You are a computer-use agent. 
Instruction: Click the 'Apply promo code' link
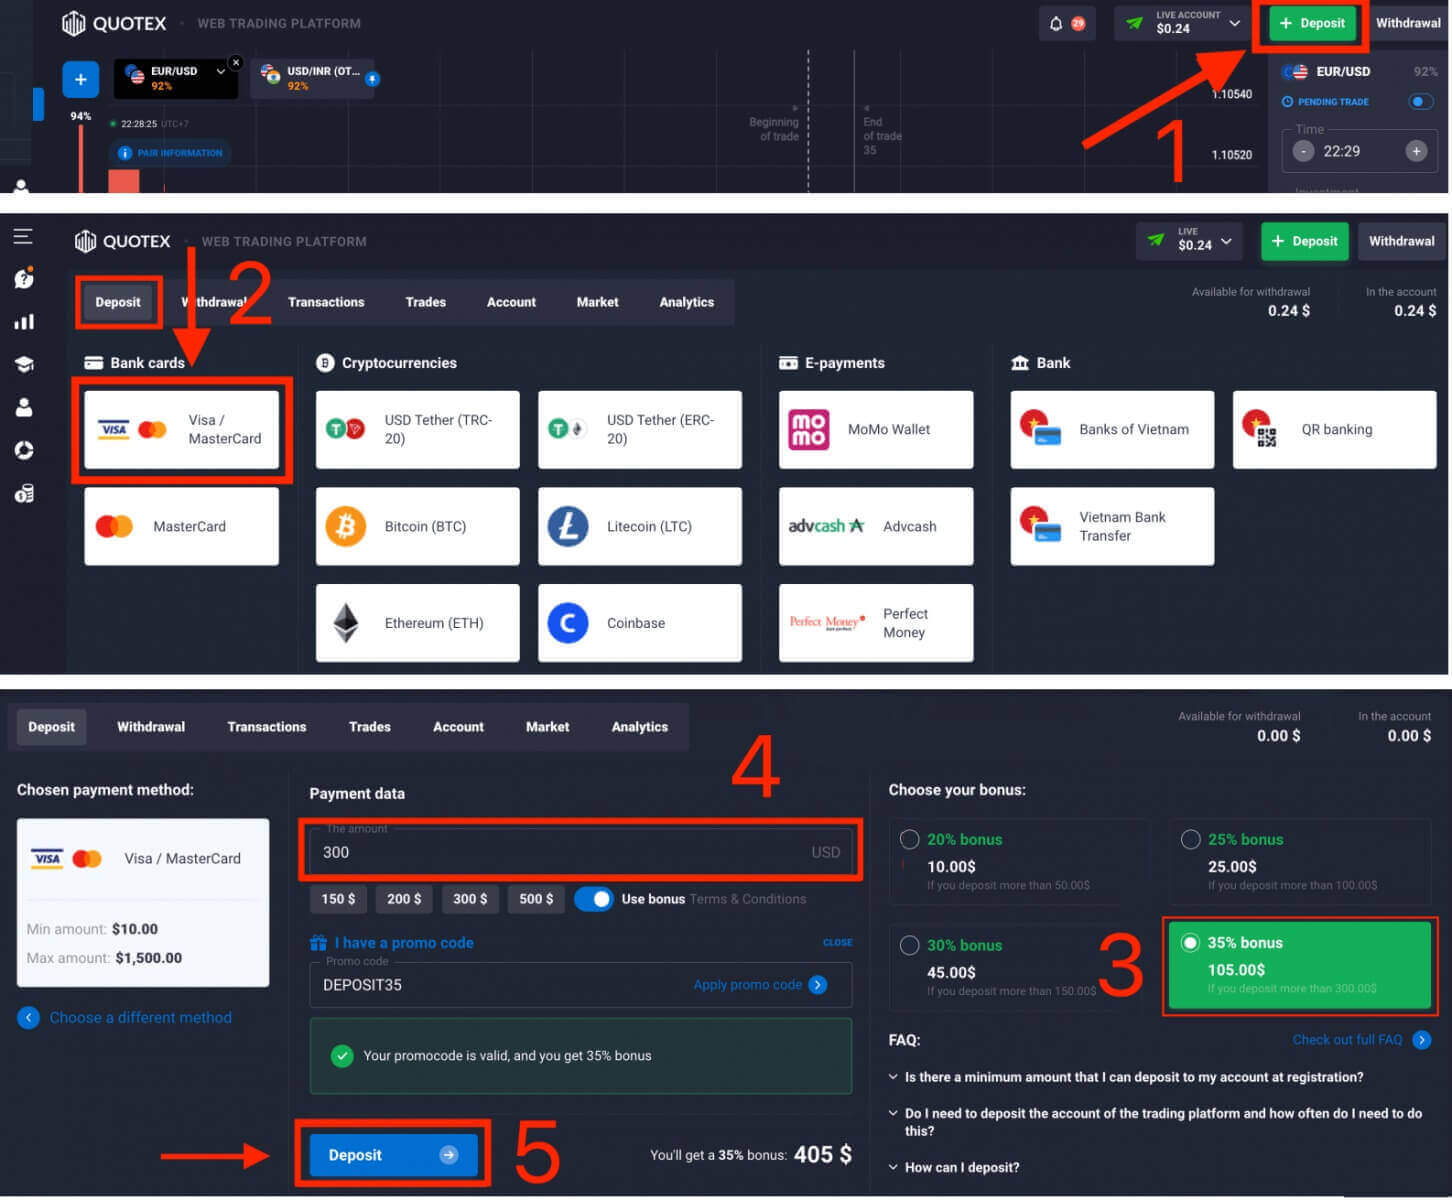coord(750,984)
